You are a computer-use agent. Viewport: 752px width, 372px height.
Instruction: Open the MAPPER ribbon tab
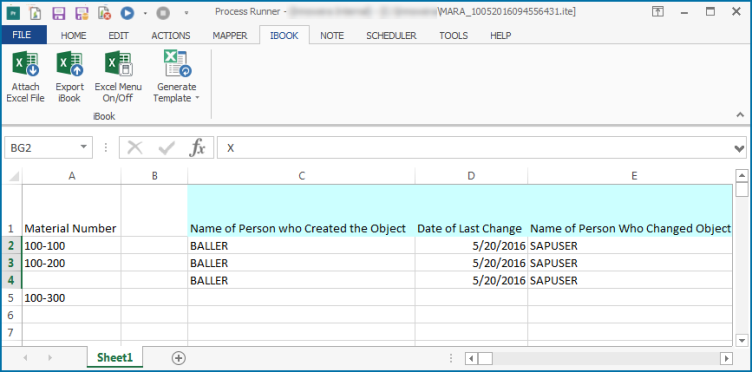tap(230, 35)
